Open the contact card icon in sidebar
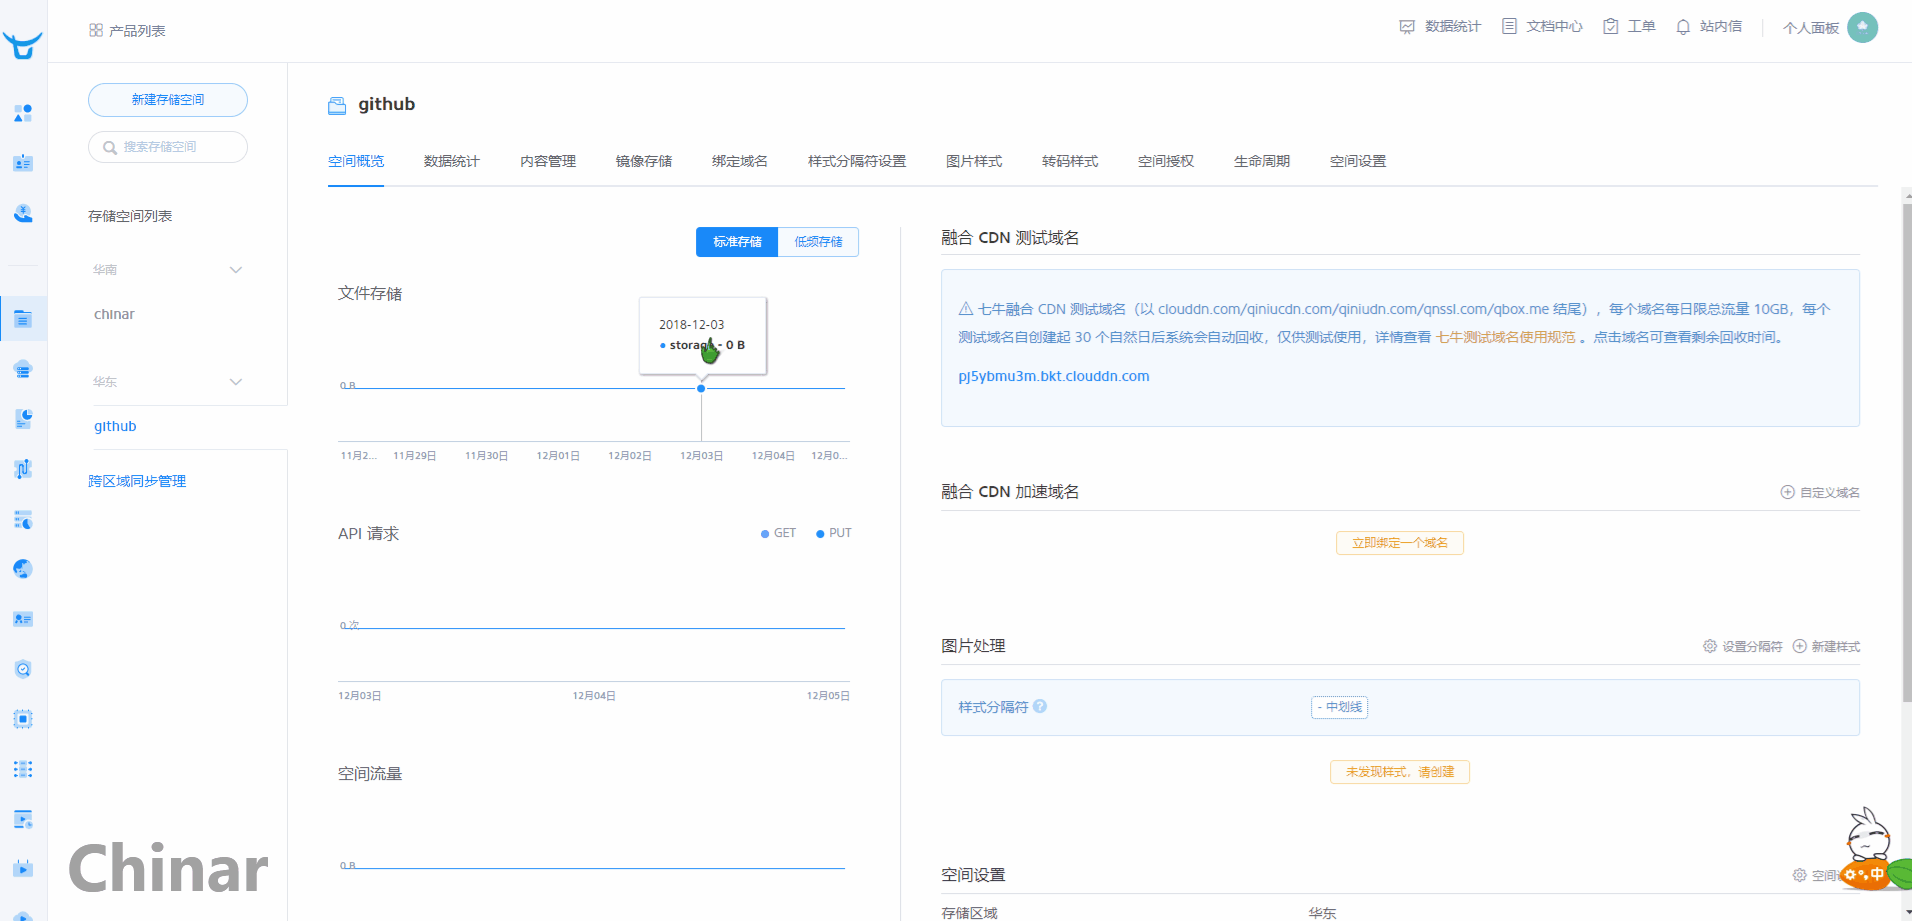This screenshot has width=1912, height=921. (23, 619)
